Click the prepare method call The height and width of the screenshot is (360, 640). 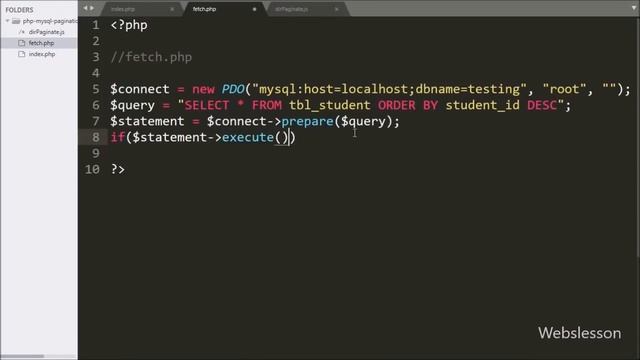click(307, 122)
